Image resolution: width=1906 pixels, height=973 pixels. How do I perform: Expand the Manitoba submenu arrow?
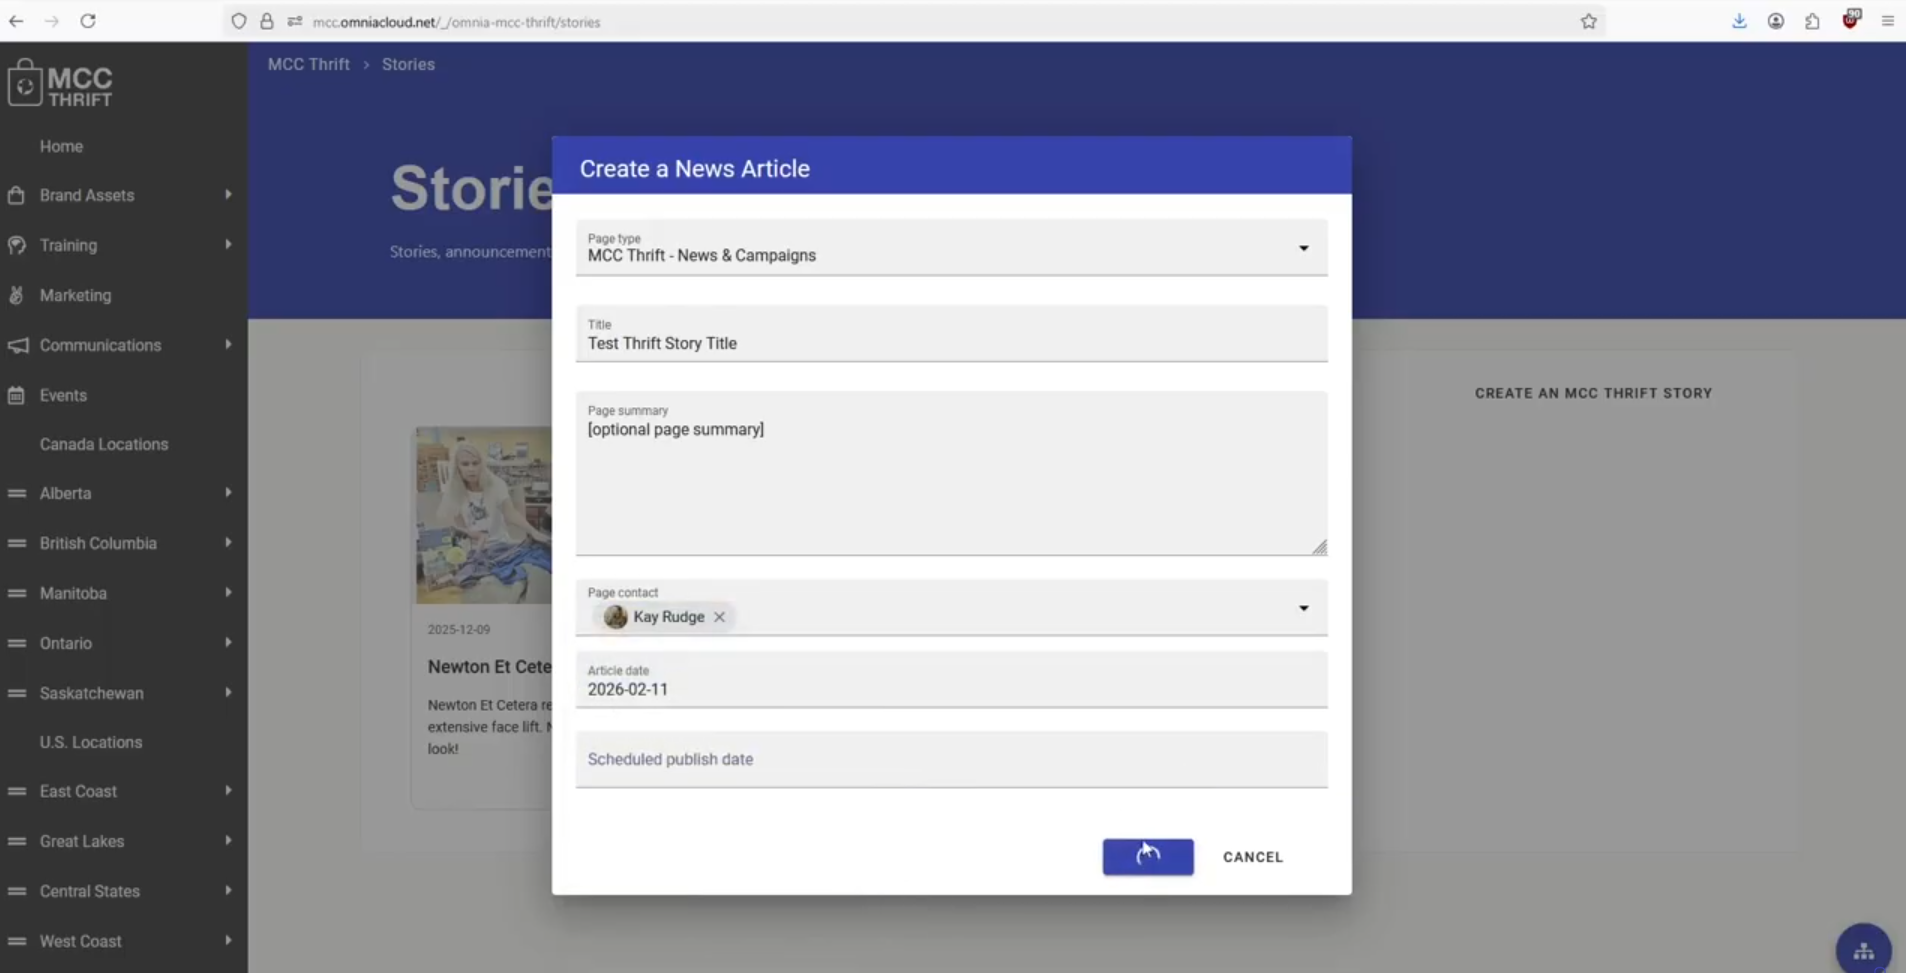click(228, 593)
